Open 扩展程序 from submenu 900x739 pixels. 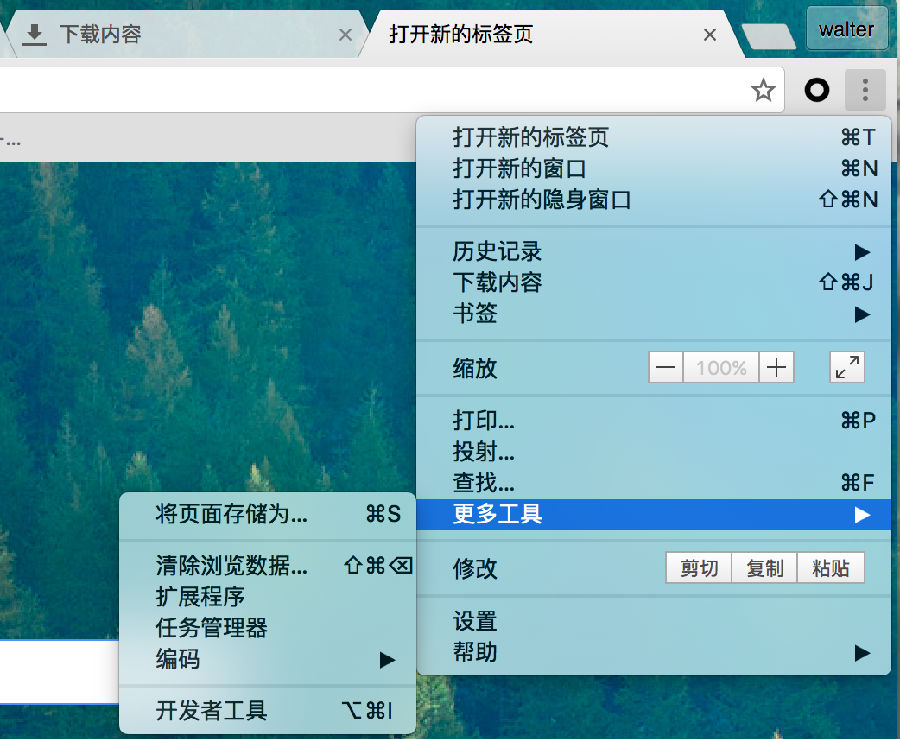click(x=267, y=597)
